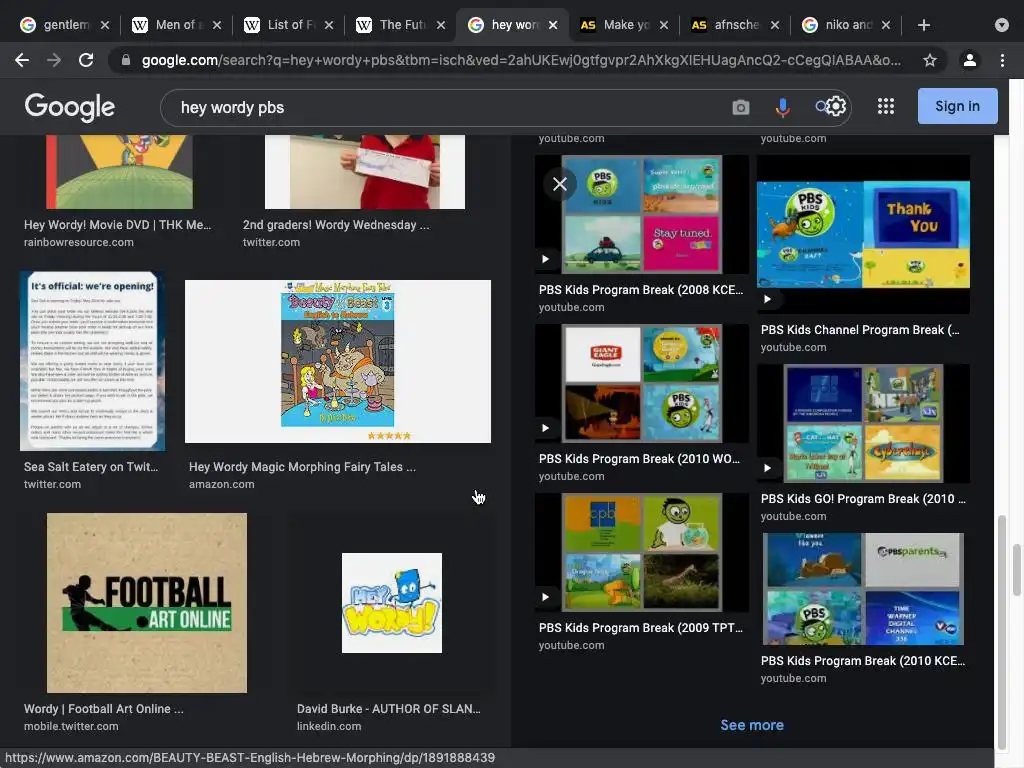1024x768 pixels.
Task: Click the site lock icon in address bar
Action: coord(126,60)
